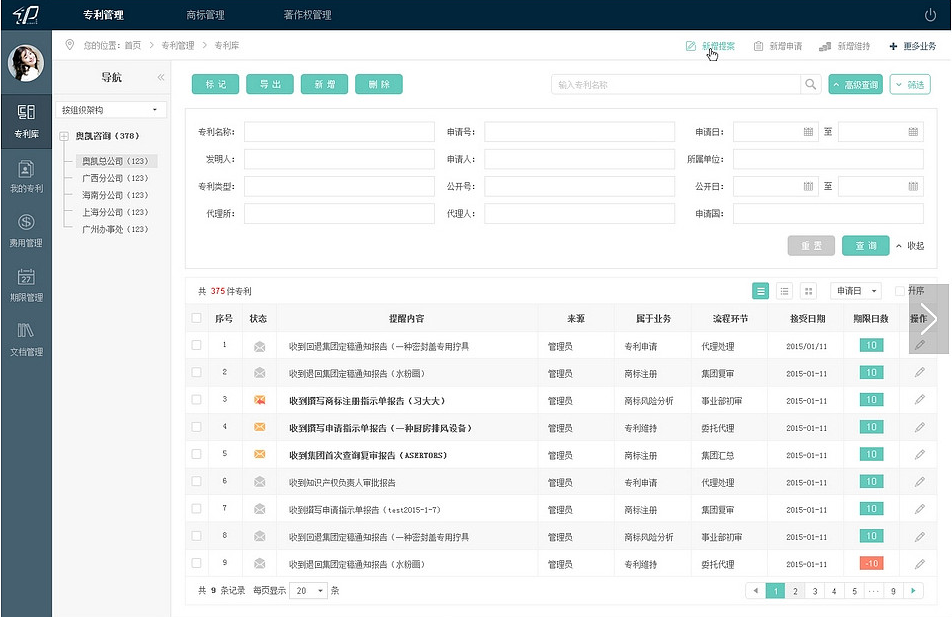The height and width of the screenshot is (617, 952).
Task: Click the 查询 button
Action: [865, 246]
